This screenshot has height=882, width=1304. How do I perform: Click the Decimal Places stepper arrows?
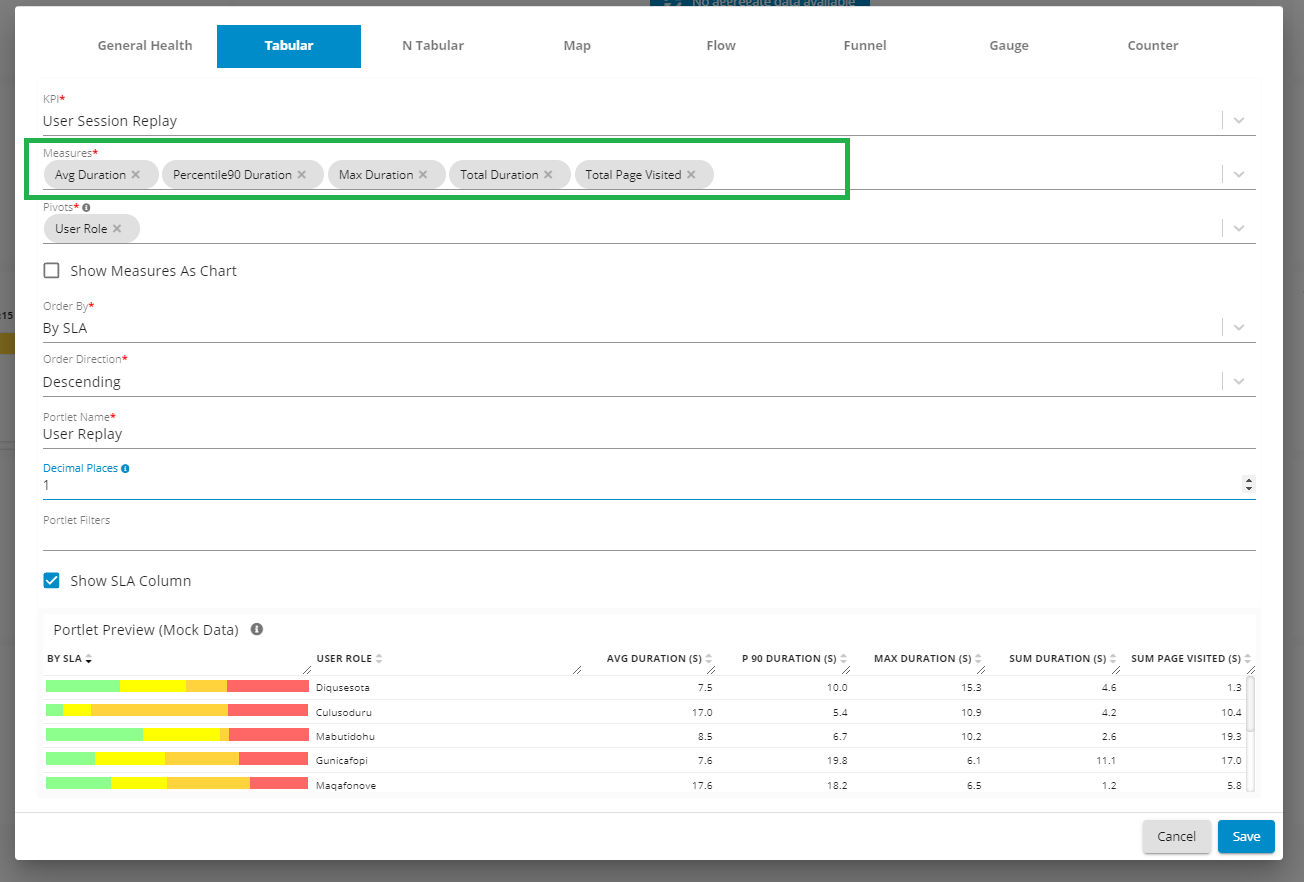(1248, 485)
